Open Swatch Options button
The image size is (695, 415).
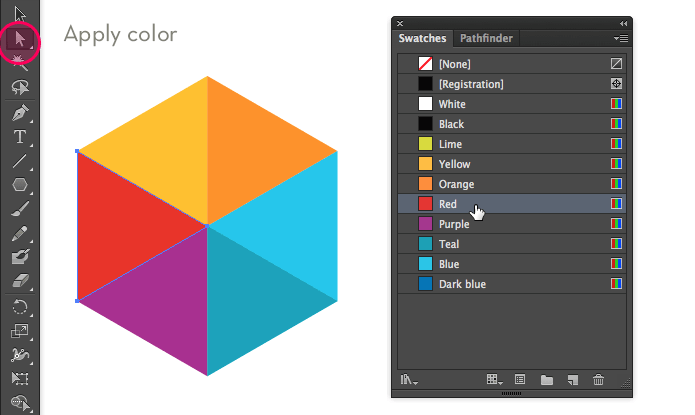point(520,380)
